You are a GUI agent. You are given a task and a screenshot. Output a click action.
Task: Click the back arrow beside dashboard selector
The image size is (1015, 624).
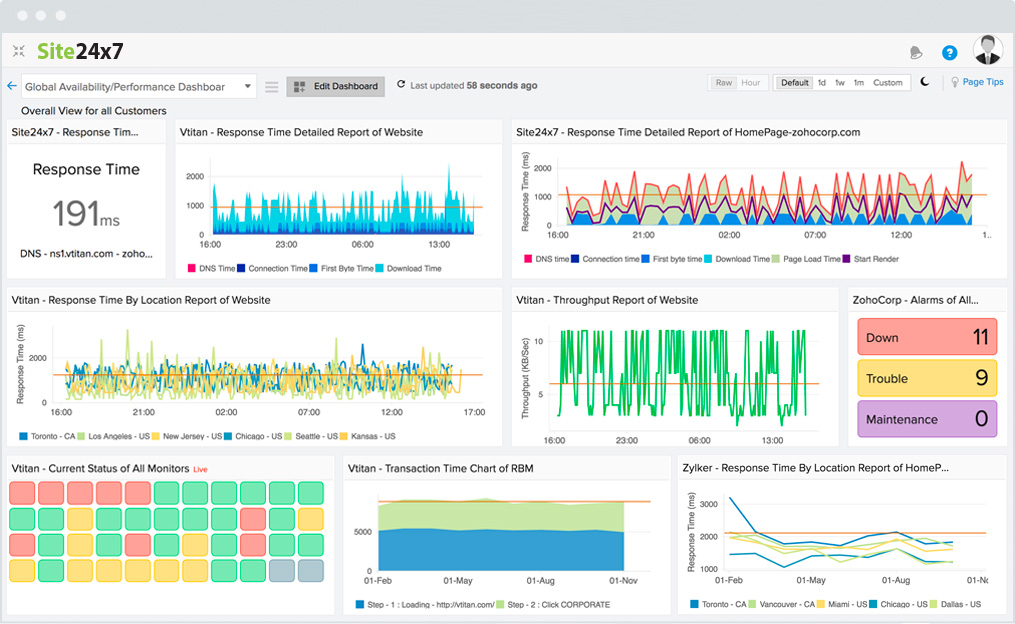click(x=11, y=86)
